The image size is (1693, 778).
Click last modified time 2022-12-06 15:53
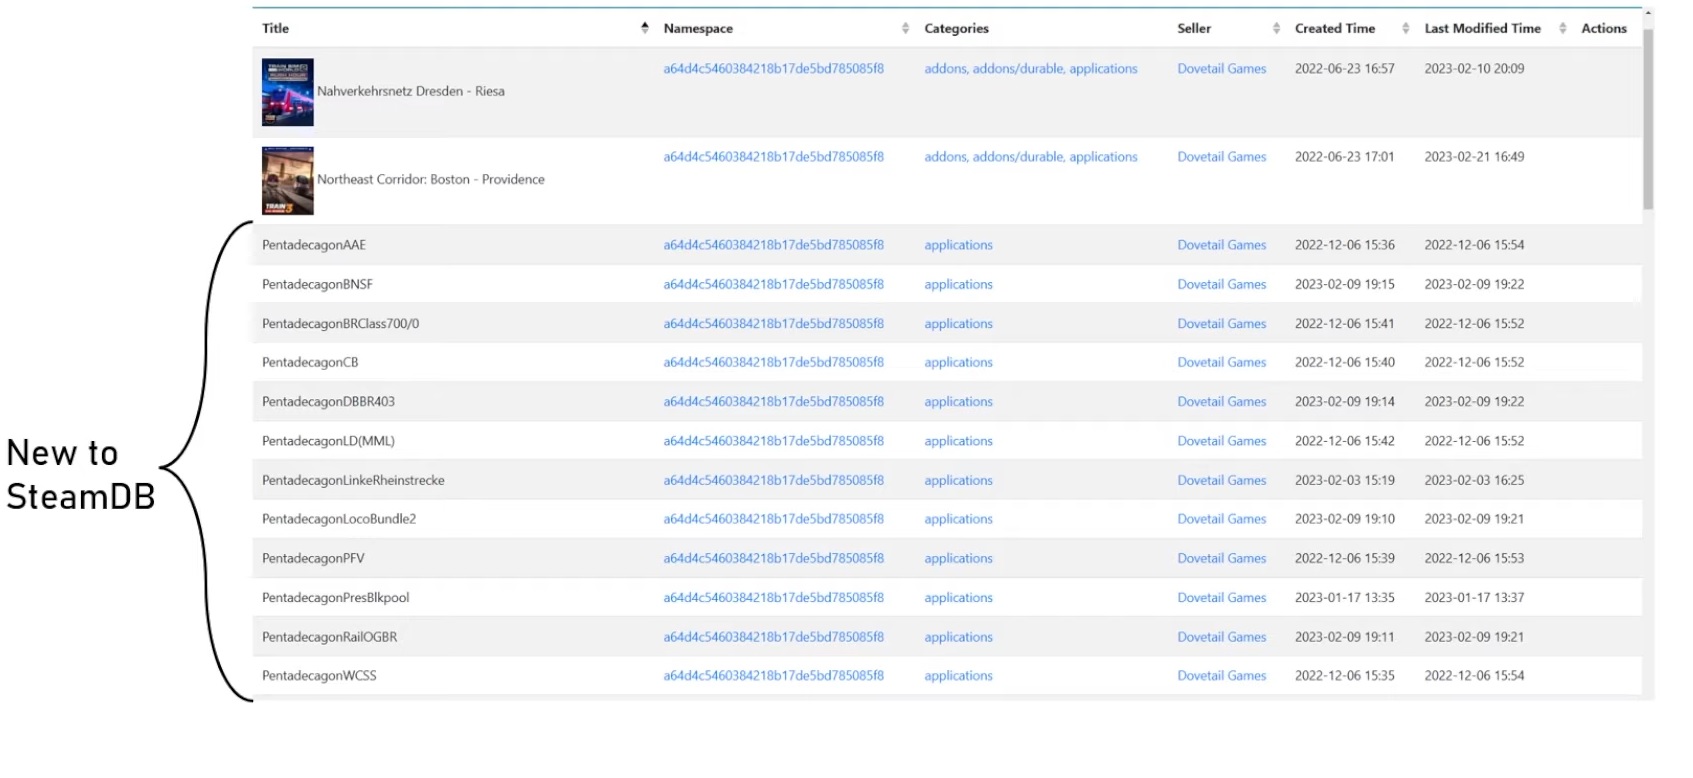1474,558
